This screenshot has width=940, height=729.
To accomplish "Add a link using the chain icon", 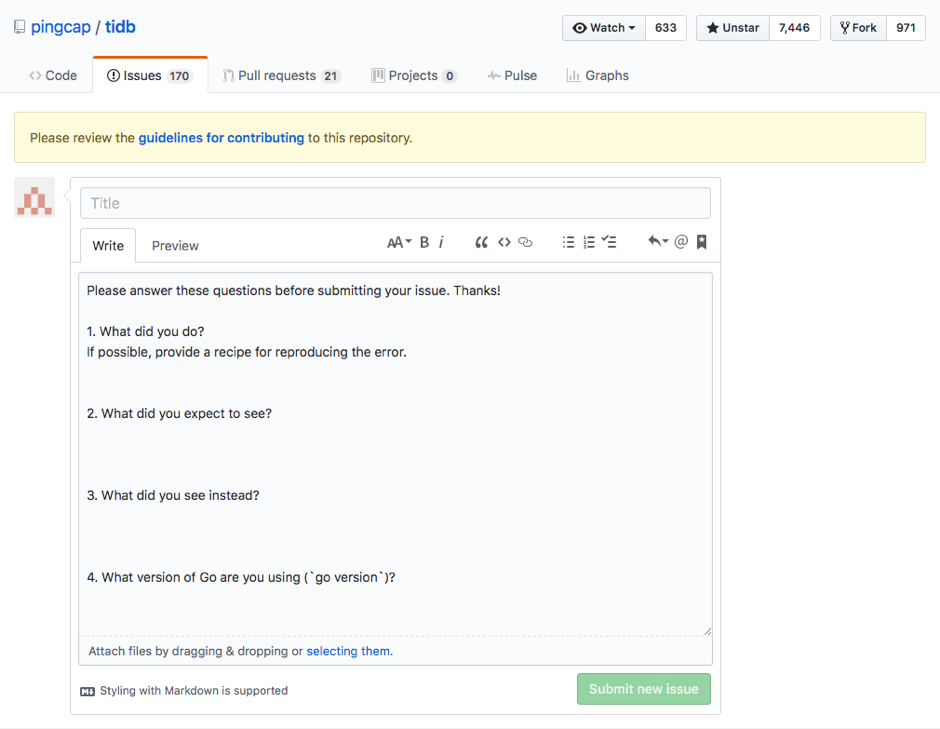I will pyautogui.click(x=525, y=242).
